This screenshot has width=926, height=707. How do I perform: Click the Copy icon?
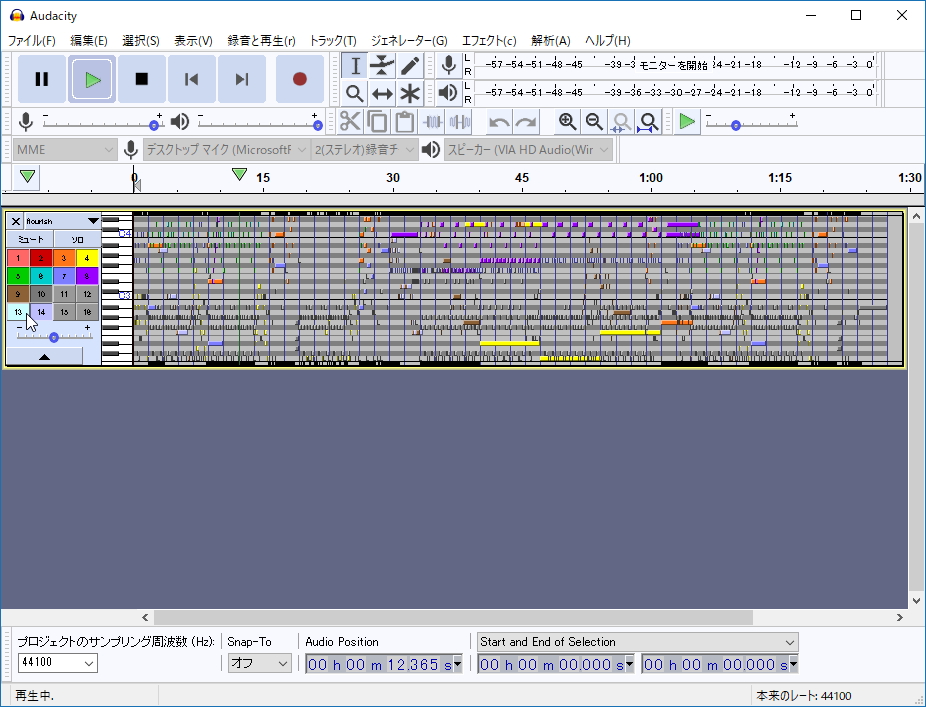point(377,122)
